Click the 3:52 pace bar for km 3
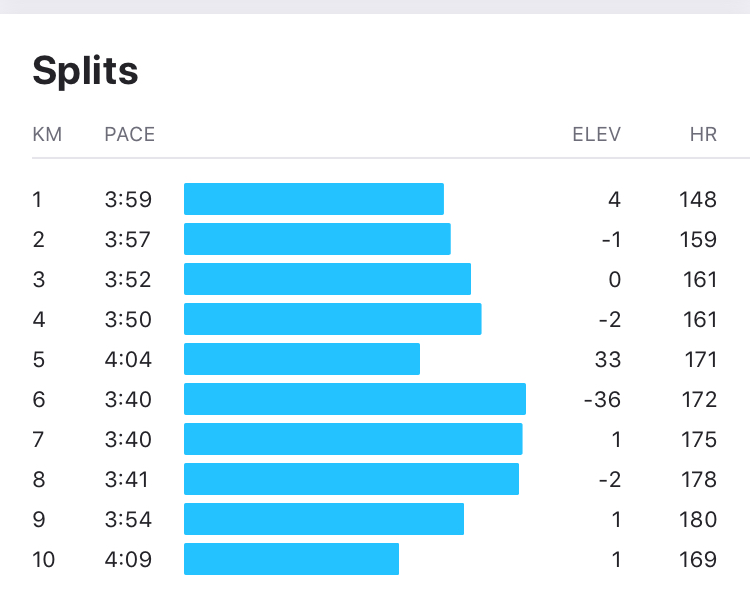Image resolution: width=750 pixels, height=612 pixels. [327, 279]
